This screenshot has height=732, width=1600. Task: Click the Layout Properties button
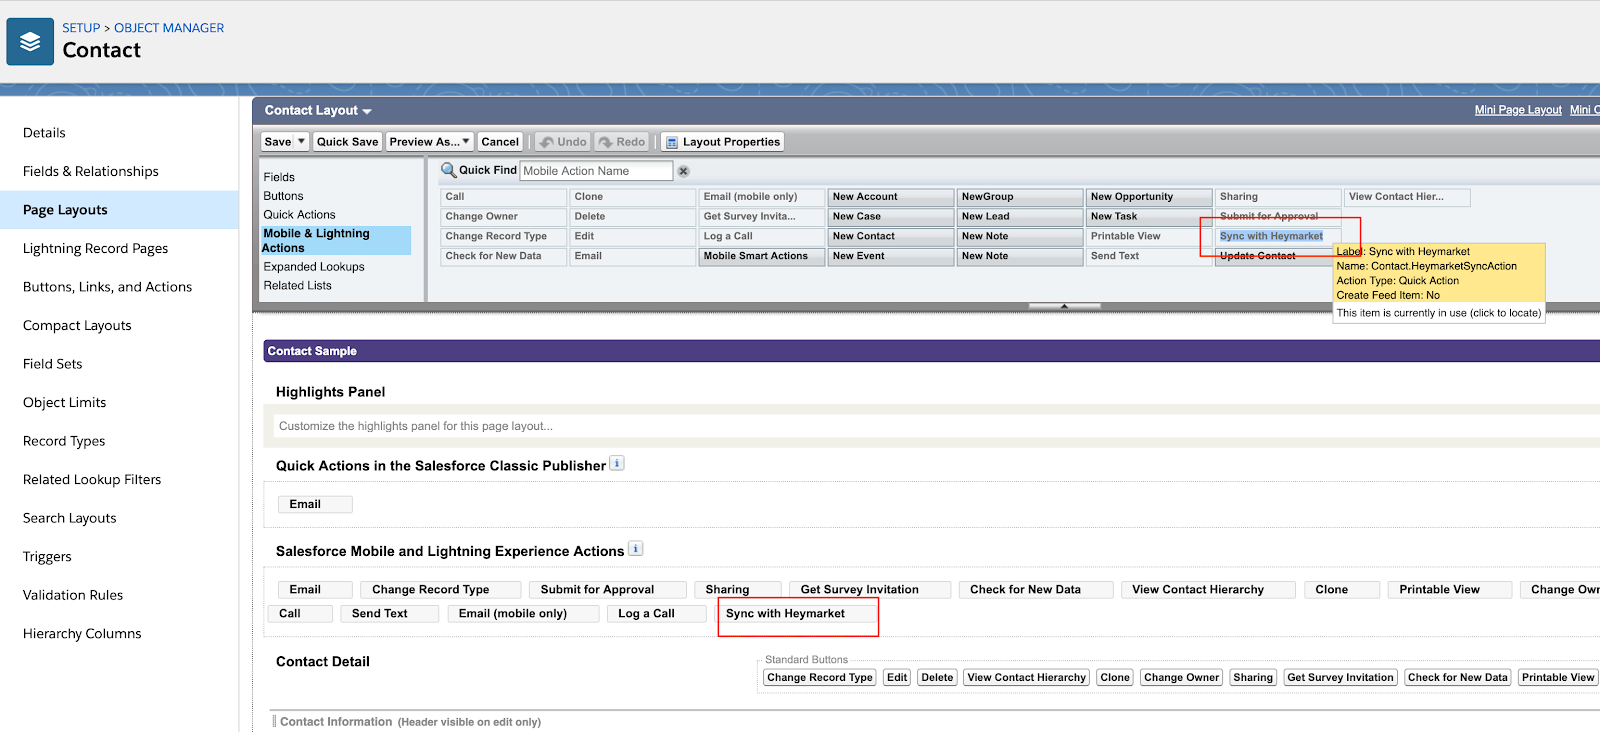click(723, 142)
